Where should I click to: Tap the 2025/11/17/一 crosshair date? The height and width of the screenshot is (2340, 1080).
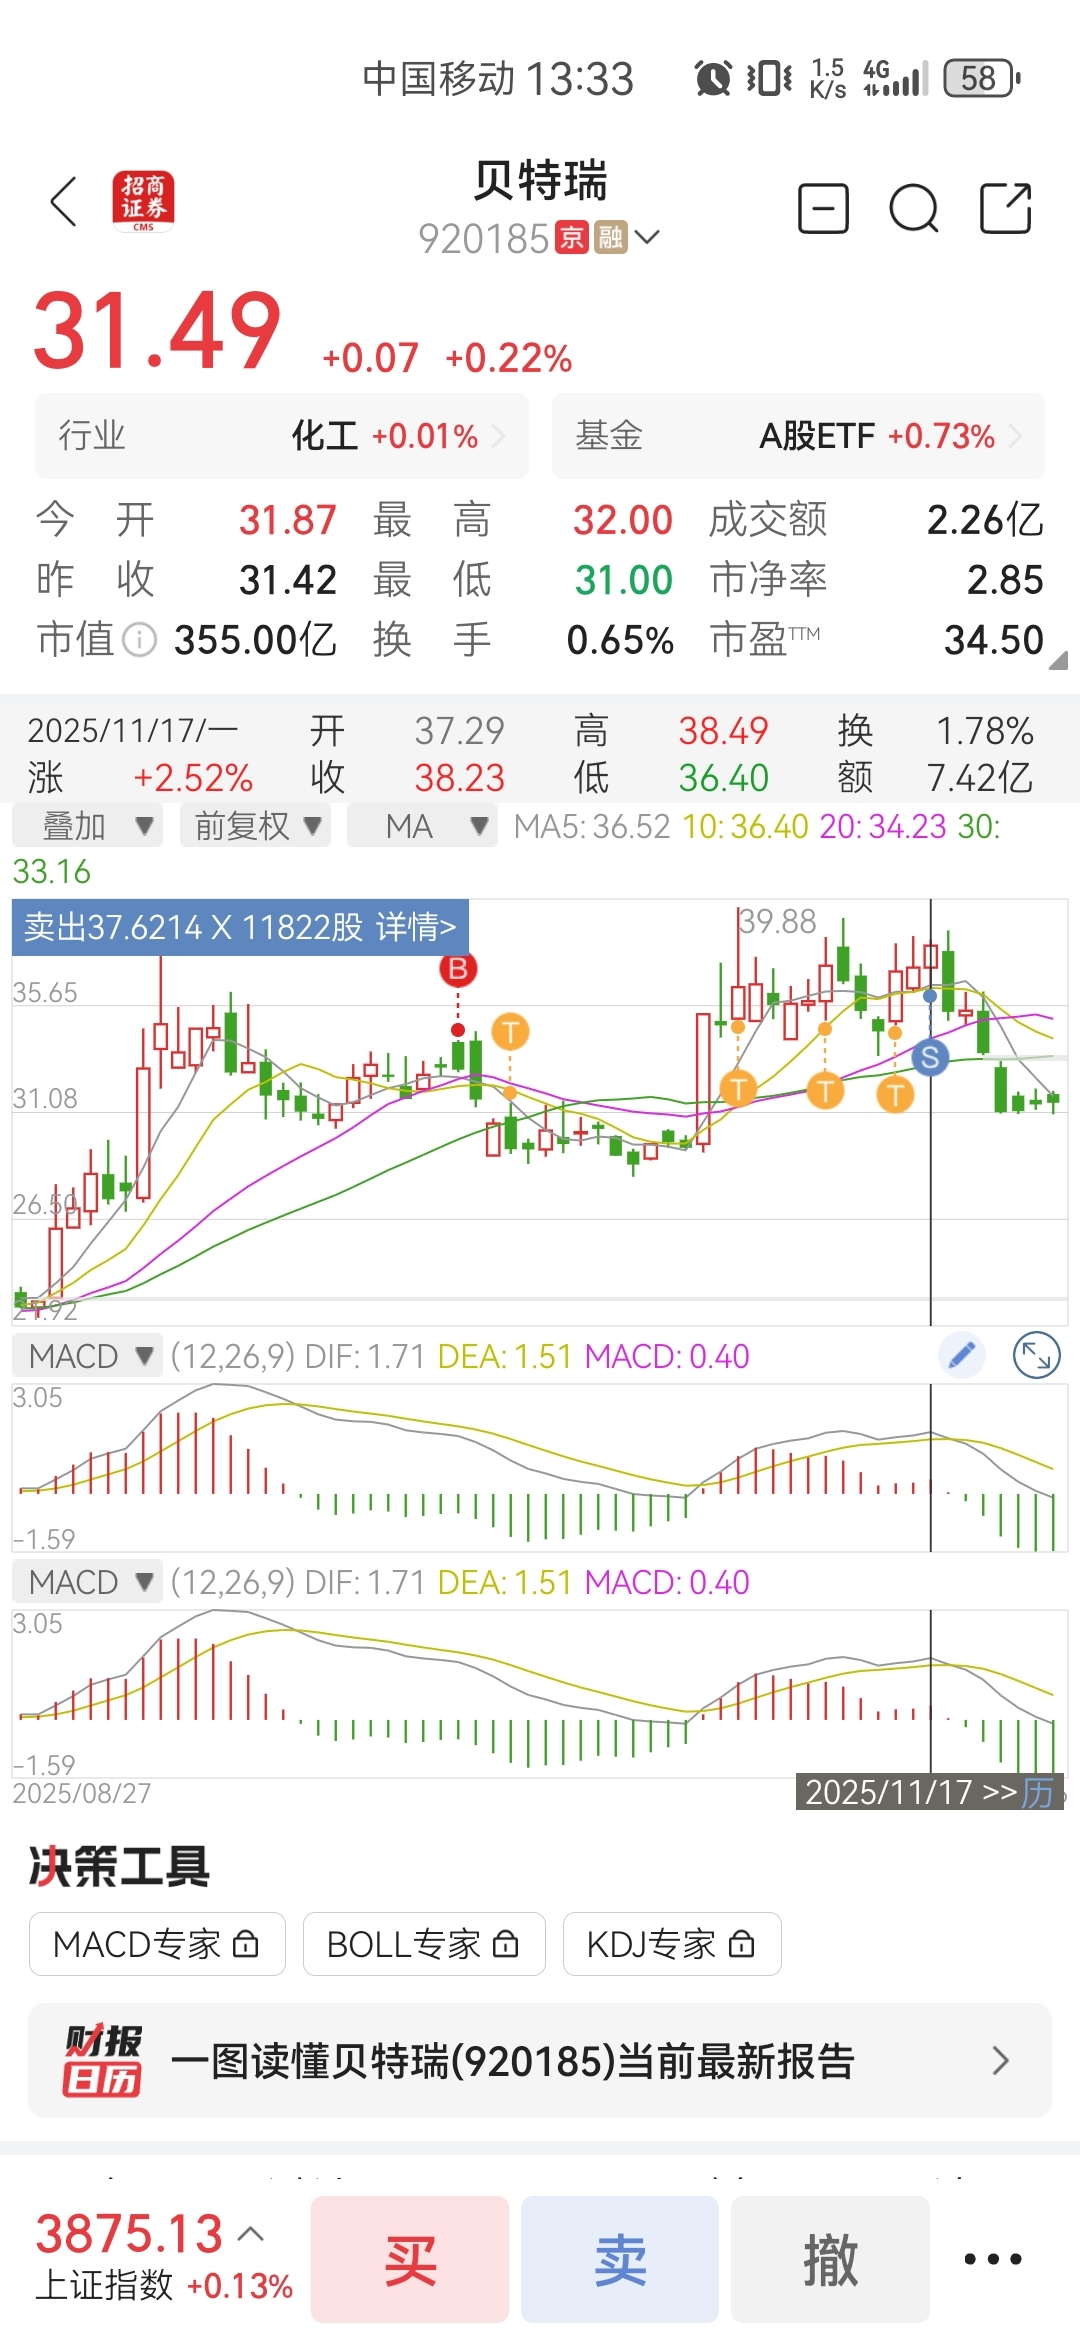[133, 731]
